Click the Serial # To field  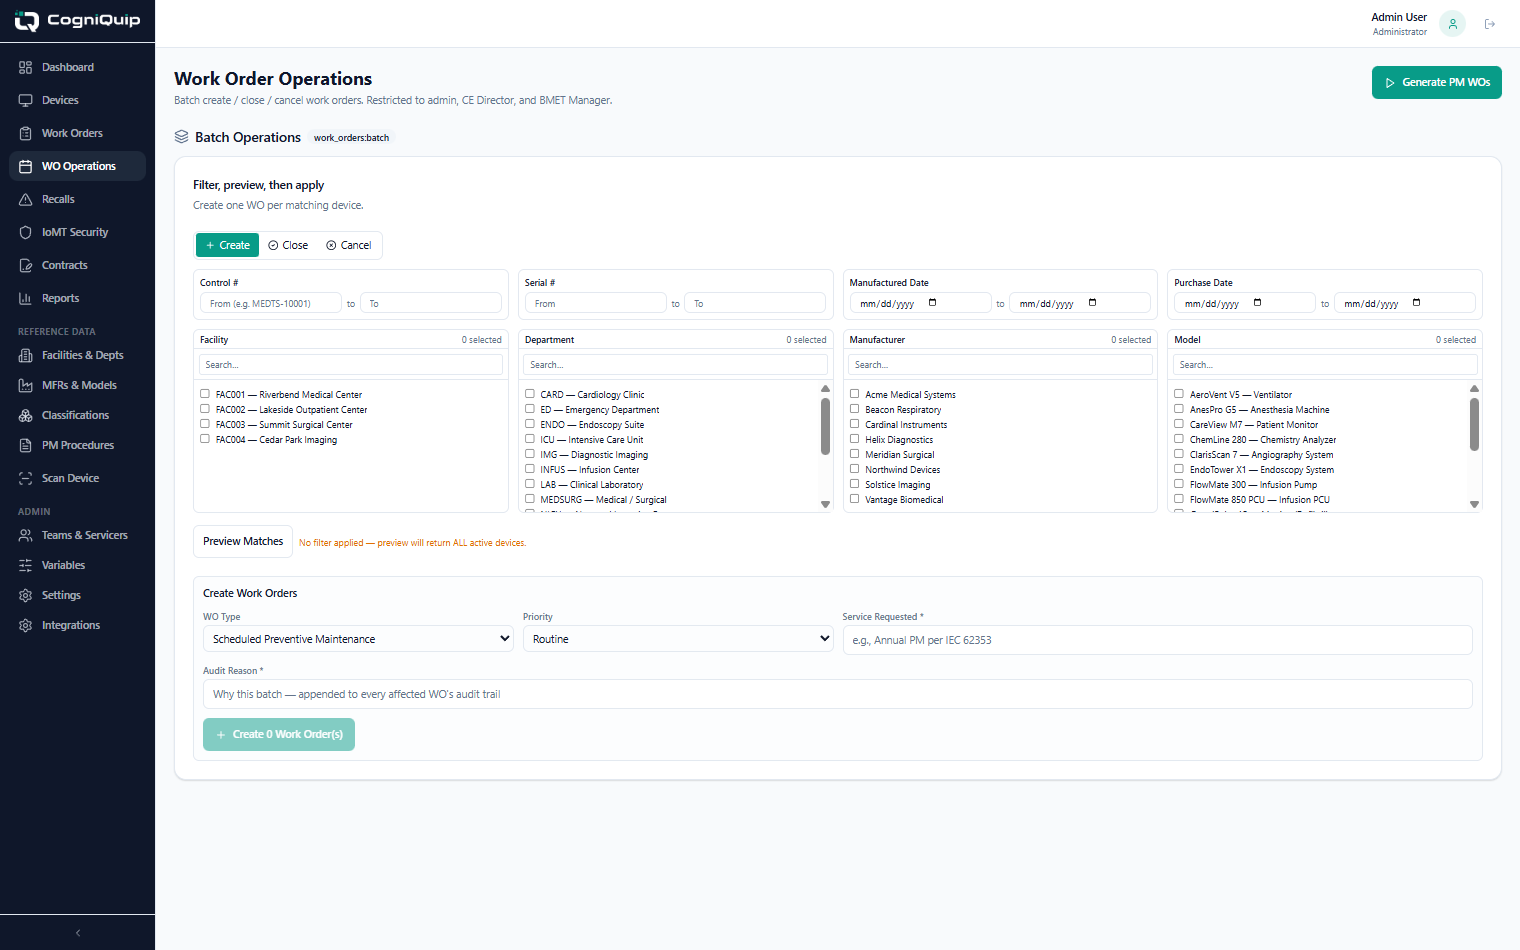pyautogui.click(x=755, y=303)
